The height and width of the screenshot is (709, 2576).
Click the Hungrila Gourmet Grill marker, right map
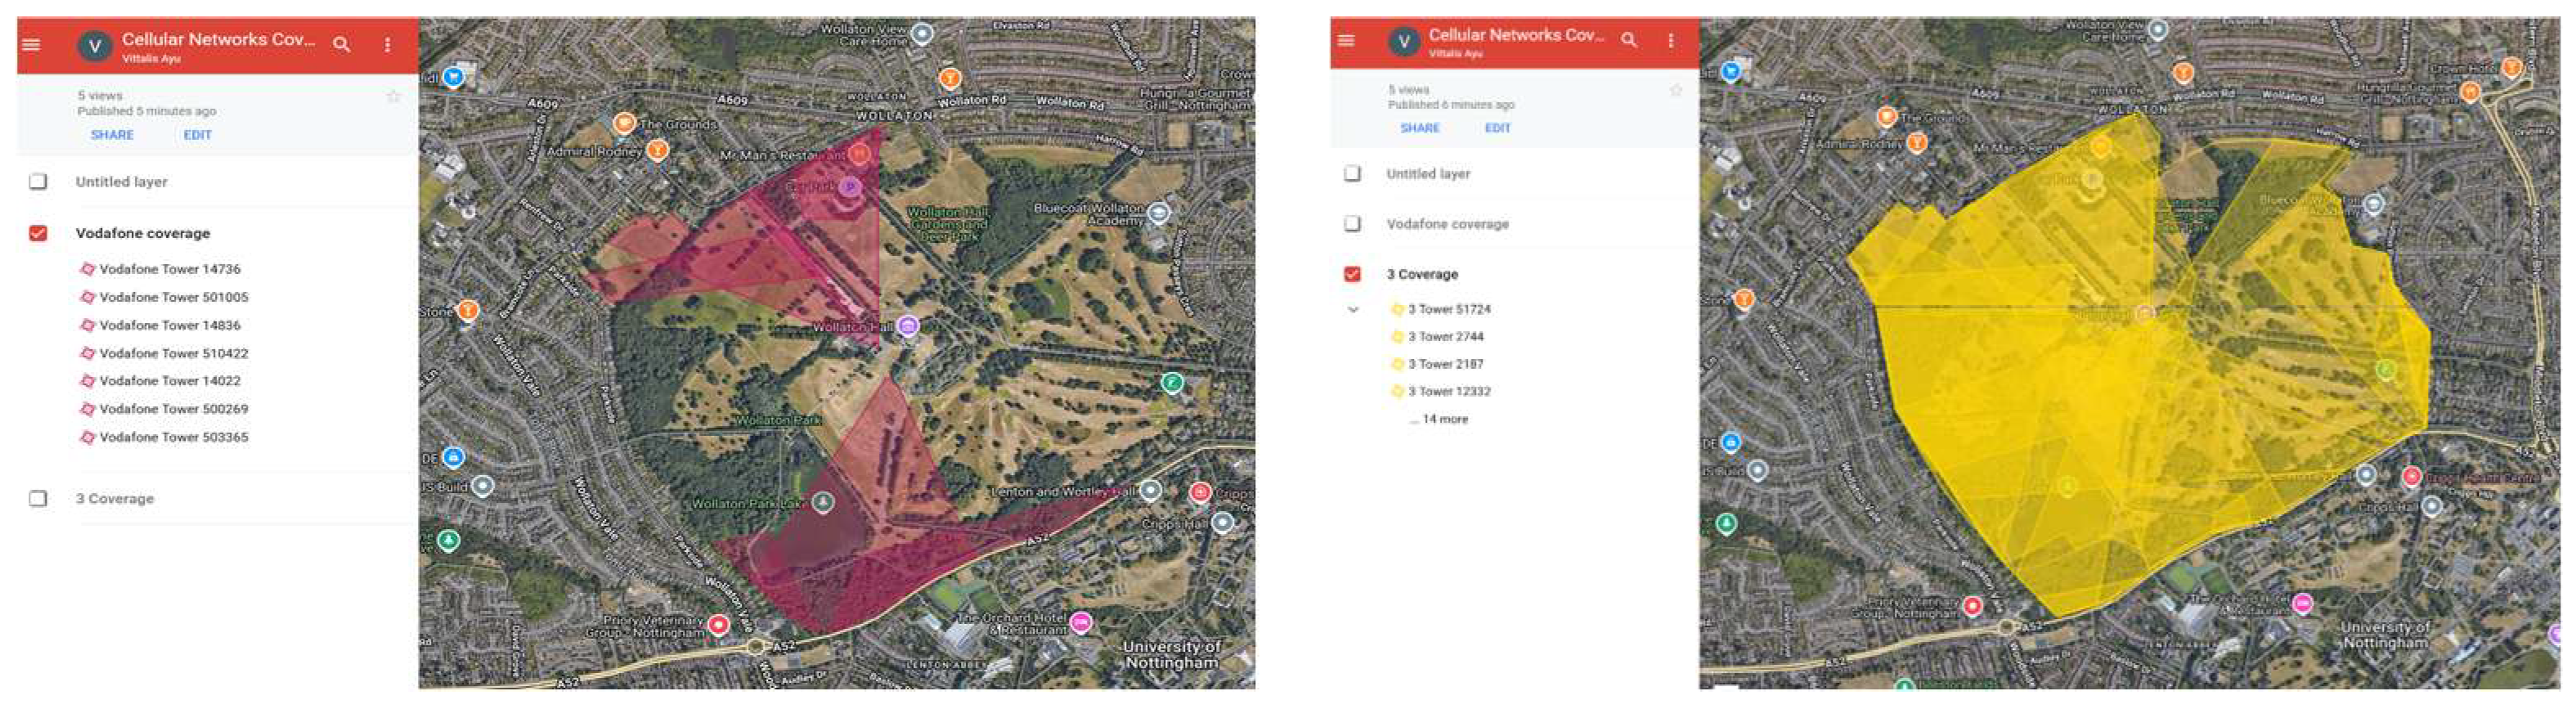[x=2469, y=92]
